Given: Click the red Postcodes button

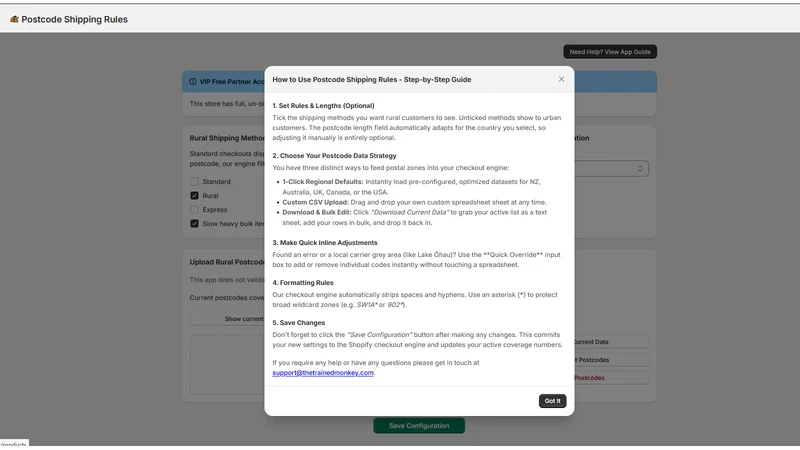Looking at the screenshot, I should (x=611, y=378).
